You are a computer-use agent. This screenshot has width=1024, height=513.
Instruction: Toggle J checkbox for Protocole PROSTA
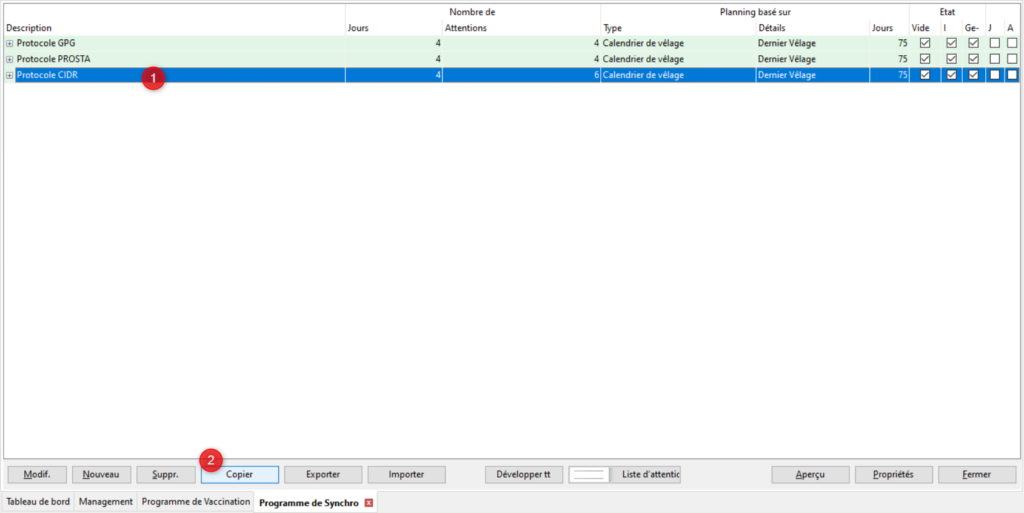click(994, 60)
